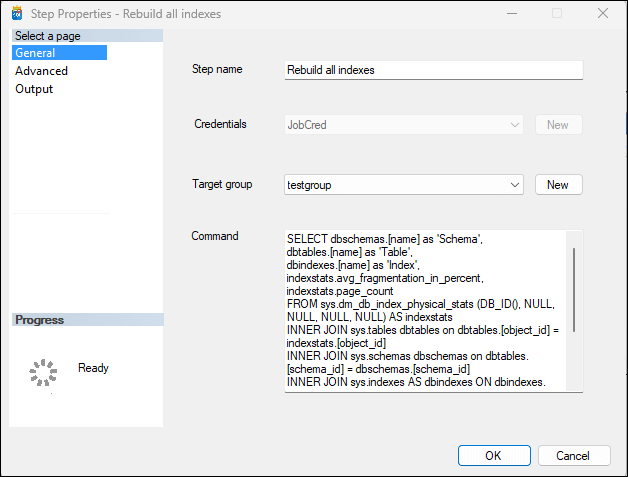628x477 pixels.
Task: Click the Ready status text
Action: point(93,368)
